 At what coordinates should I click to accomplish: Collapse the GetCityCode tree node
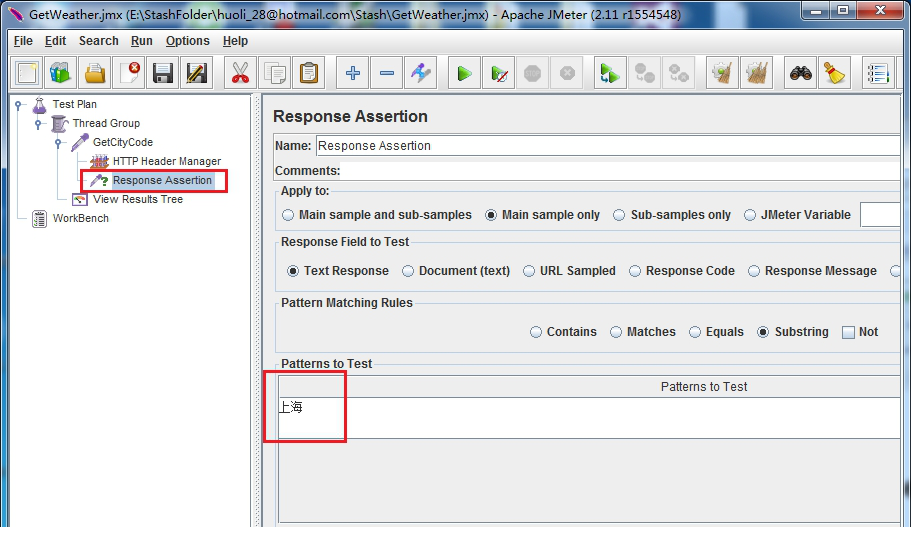click(x=58, y=143)
